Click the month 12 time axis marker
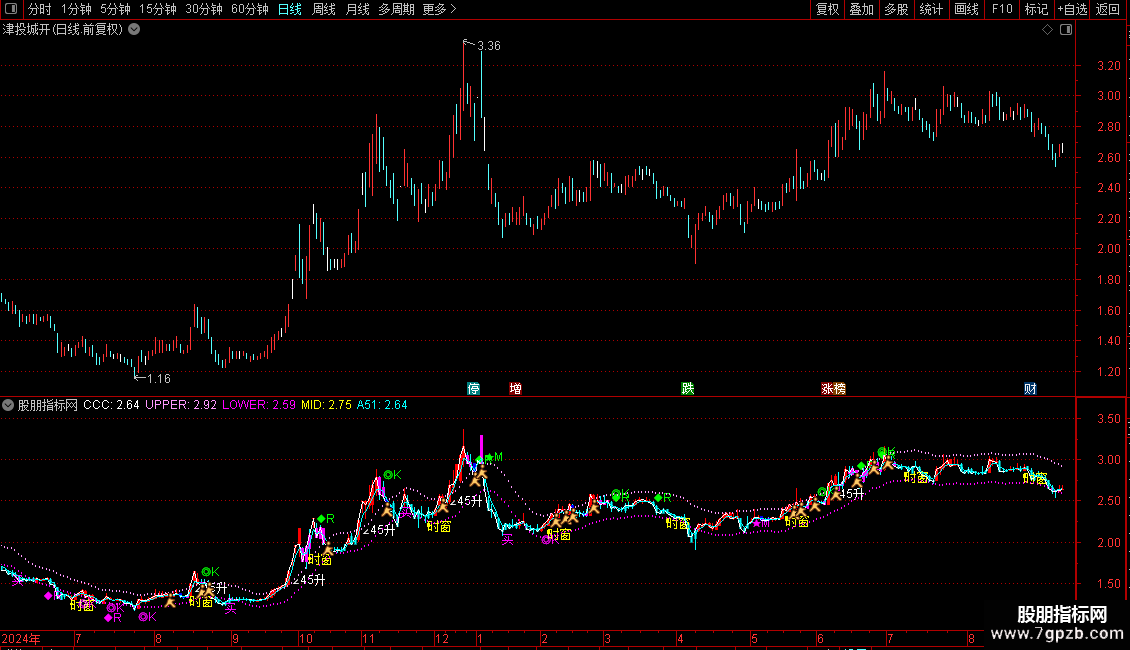1130x650 pixels. (x=442, y=638)
